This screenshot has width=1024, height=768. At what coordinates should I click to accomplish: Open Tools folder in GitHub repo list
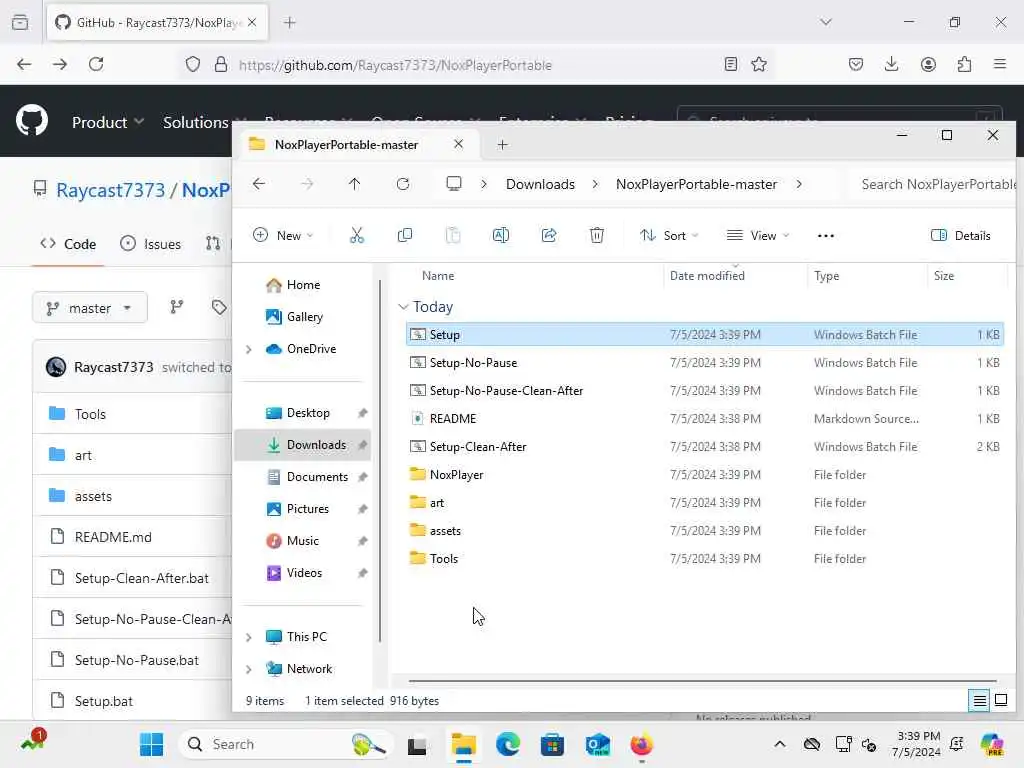click(90, 414)
